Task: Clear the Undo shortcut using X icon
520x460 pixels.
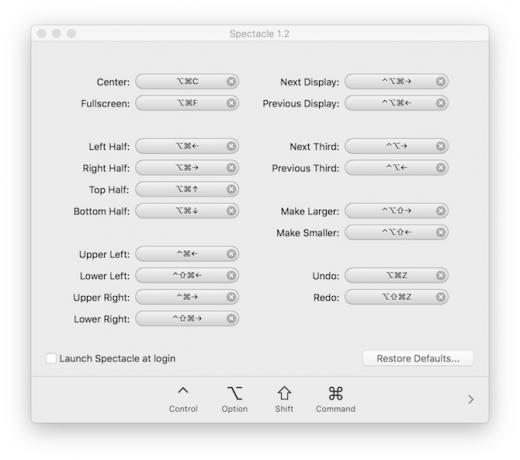Action: (x=440, y=275)
